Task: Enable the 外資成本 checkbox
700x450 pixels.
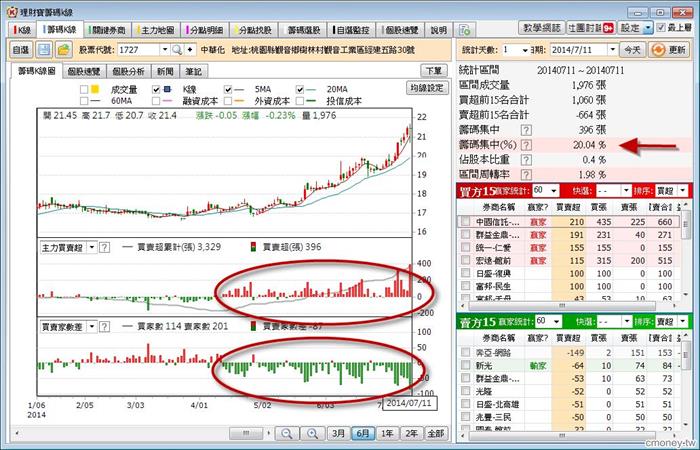Action: pyautogui.click(x=228, y=101)
